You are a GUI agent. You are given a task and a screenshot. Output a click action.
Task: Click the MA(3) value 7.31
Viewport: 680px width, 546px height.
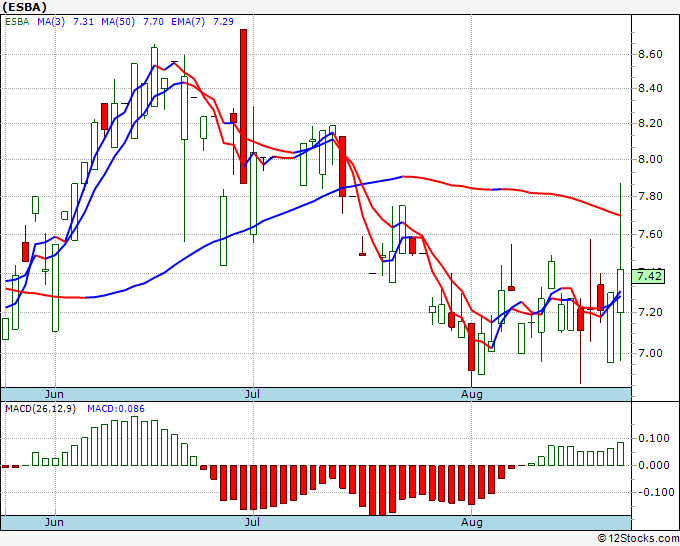(x=83, y=22)
